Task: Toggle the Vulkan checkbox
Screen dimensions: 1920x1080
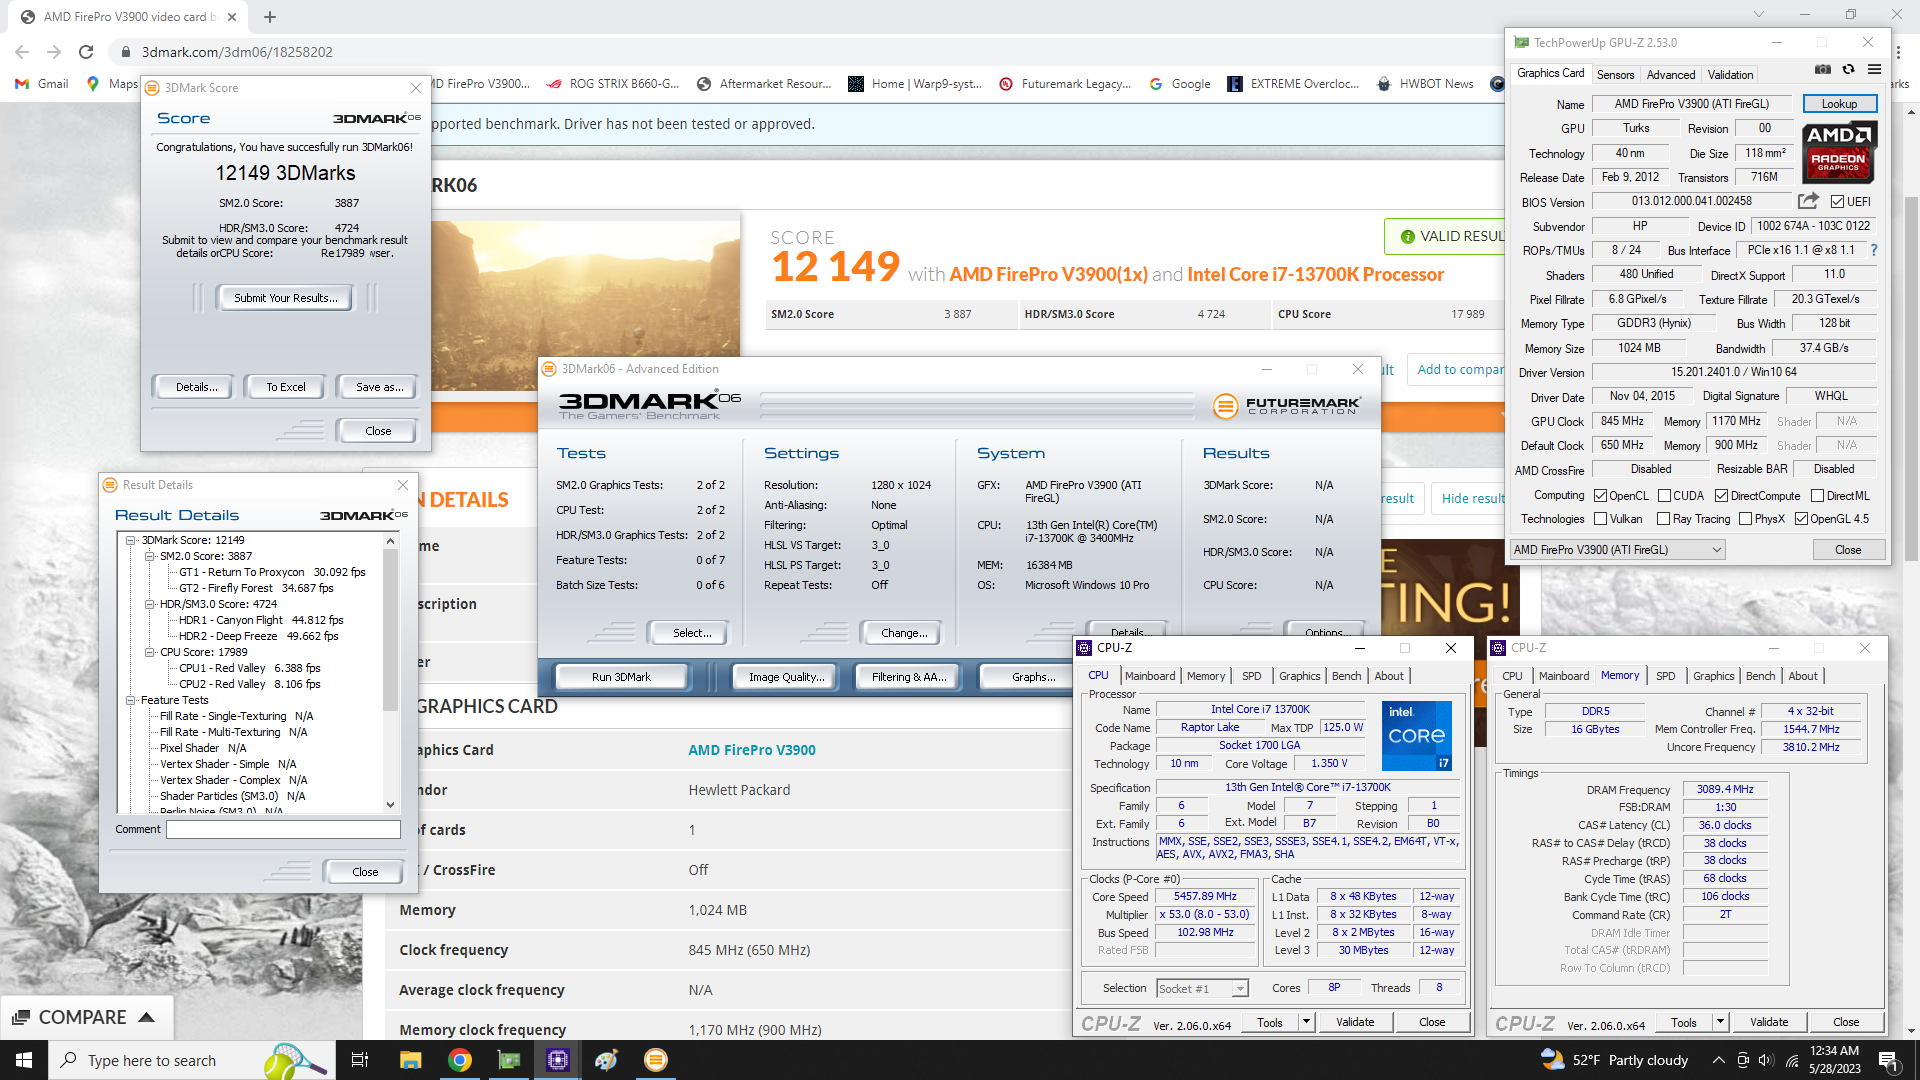Action: [x=1600, y=519]
